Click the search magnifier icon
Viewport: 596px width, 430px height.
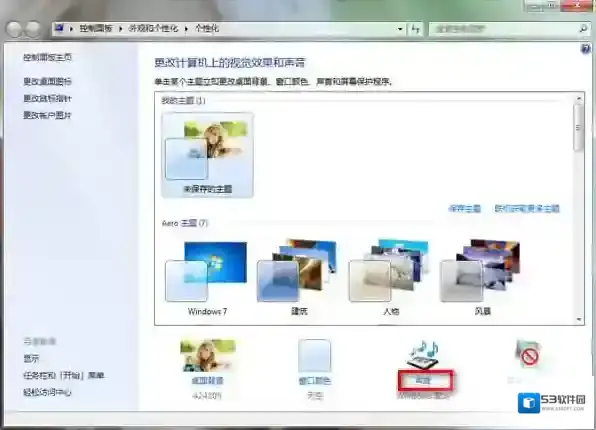point(583,29)
